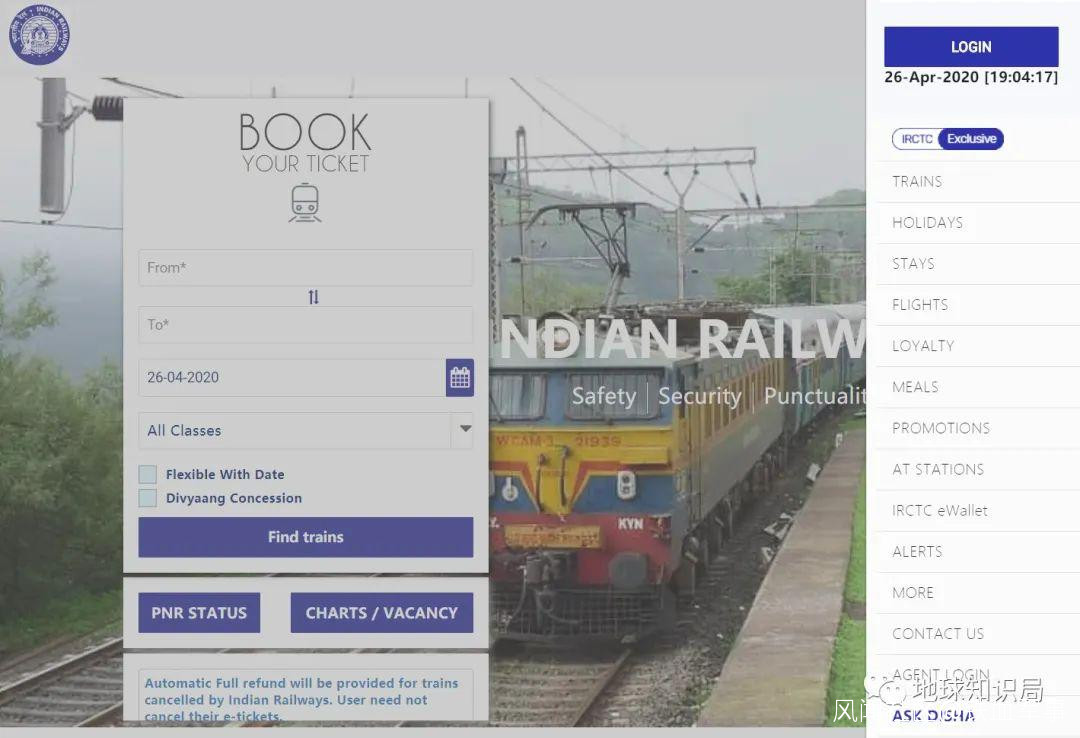Click the To station input field

point(305,325)
